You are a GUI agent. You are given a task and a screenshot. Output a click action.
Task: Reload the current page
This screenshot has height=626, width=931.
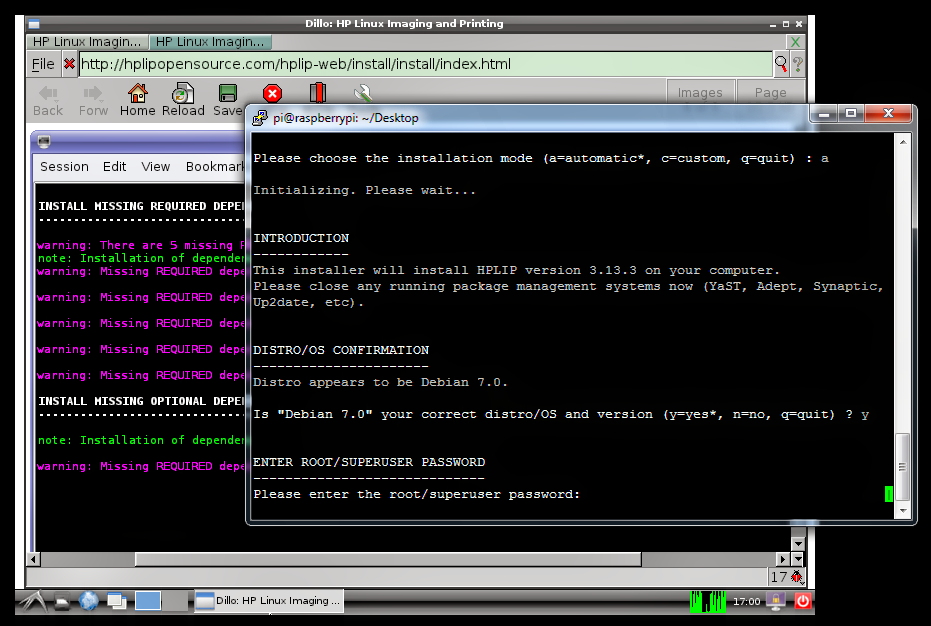(x=183, y=100)
